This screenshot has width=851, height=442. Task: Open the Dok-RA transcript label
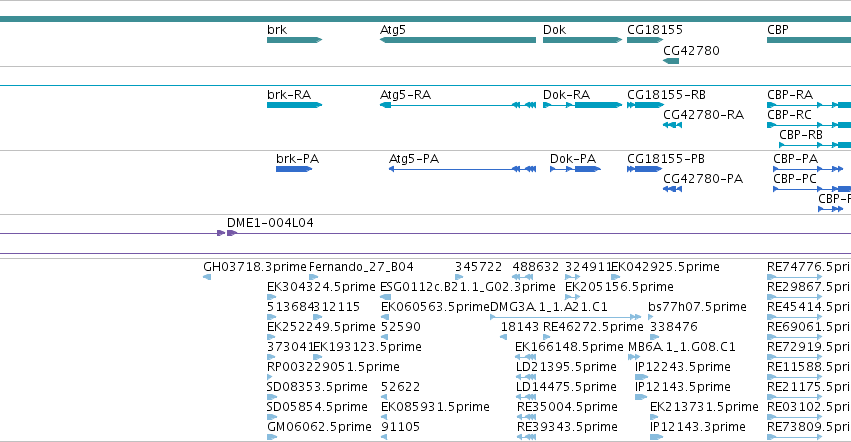(x=566, y=94)
